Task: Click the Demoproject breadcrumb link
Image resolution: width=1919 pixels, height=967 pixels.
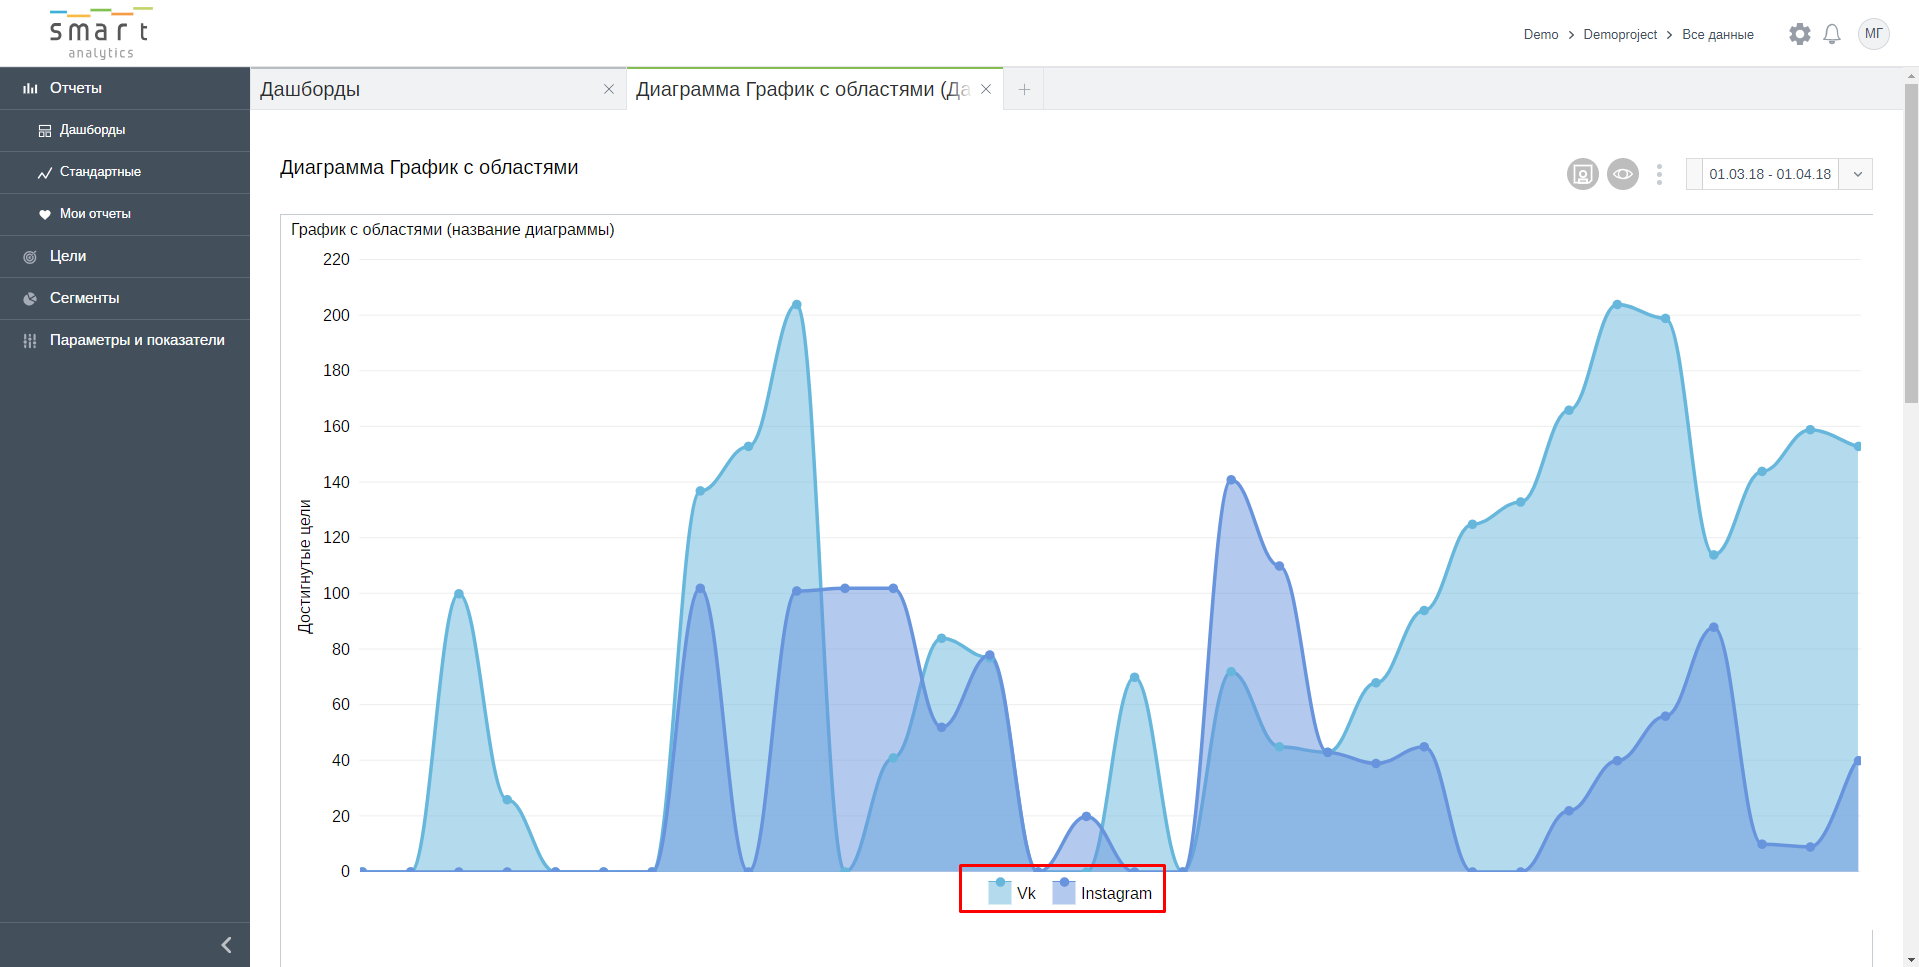Action: pos(1620,34)
